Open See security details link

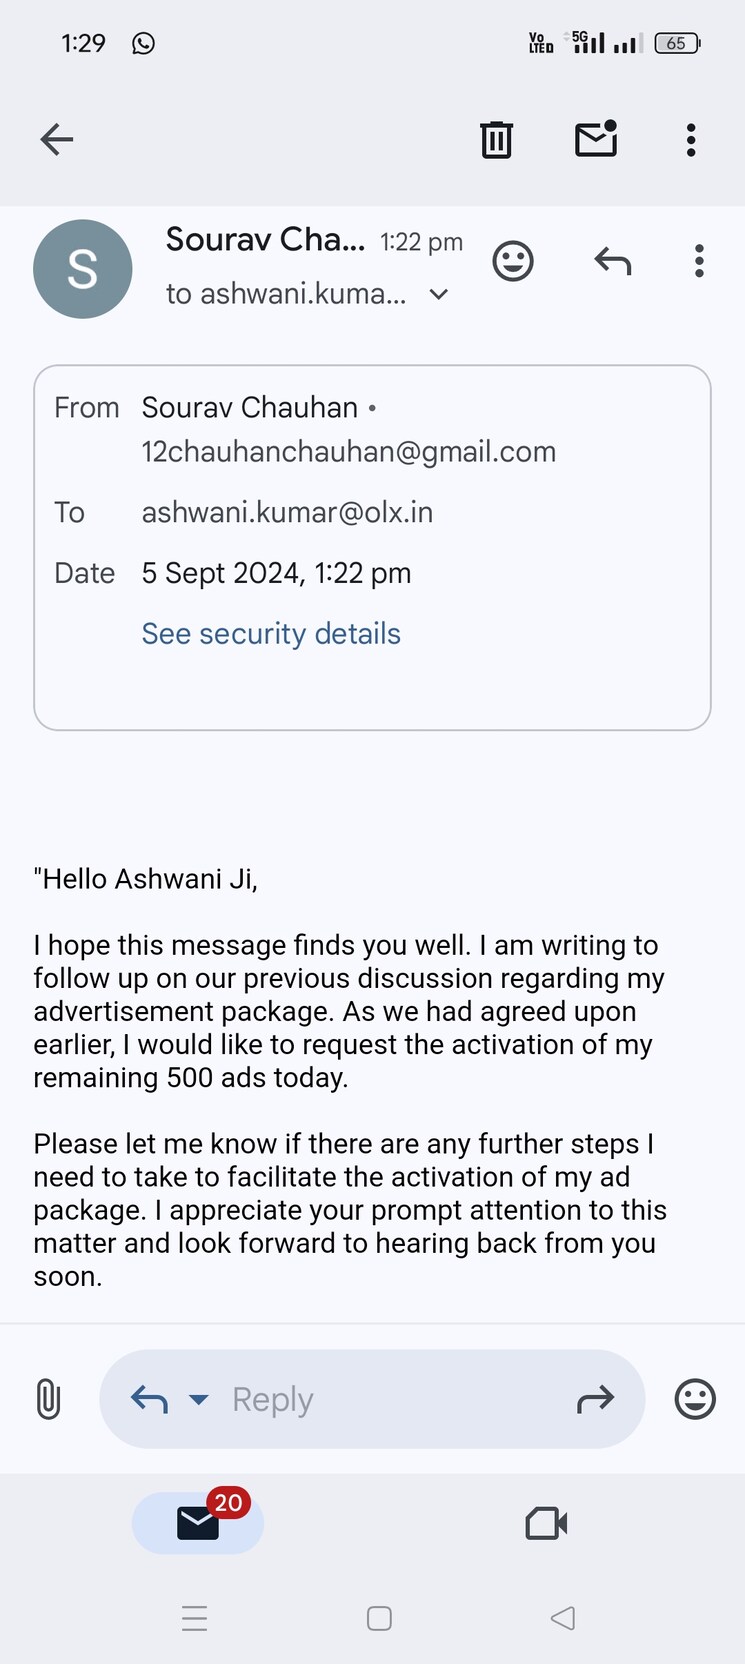point(271,634)
